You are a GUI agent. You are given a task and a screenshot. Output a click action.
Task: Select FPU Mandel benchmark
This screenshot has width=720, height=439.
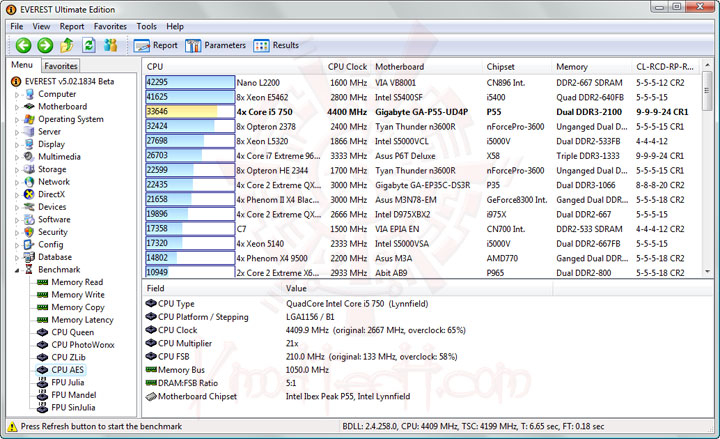pos(73,395)
